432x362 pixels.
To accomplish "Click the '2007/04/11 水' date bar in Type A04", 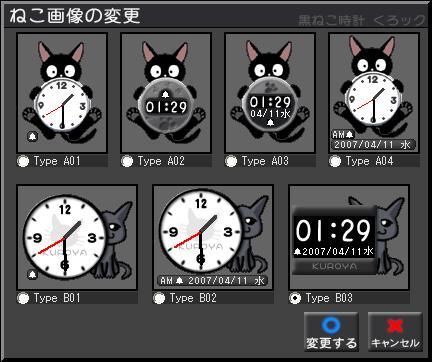I will pos(373,145).
